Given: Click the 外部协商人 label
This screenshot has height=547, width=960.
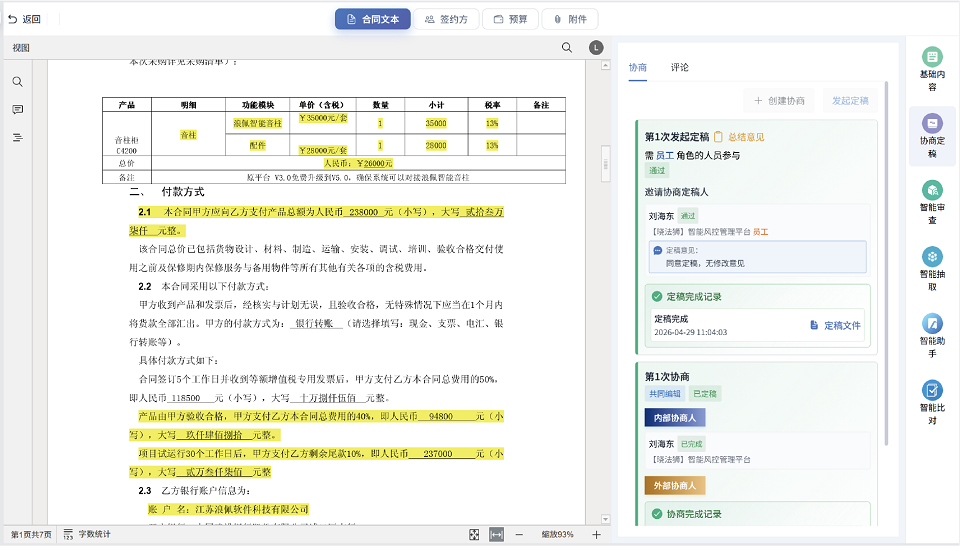Looking at the screenshot, I should click(x=675, y=486).
